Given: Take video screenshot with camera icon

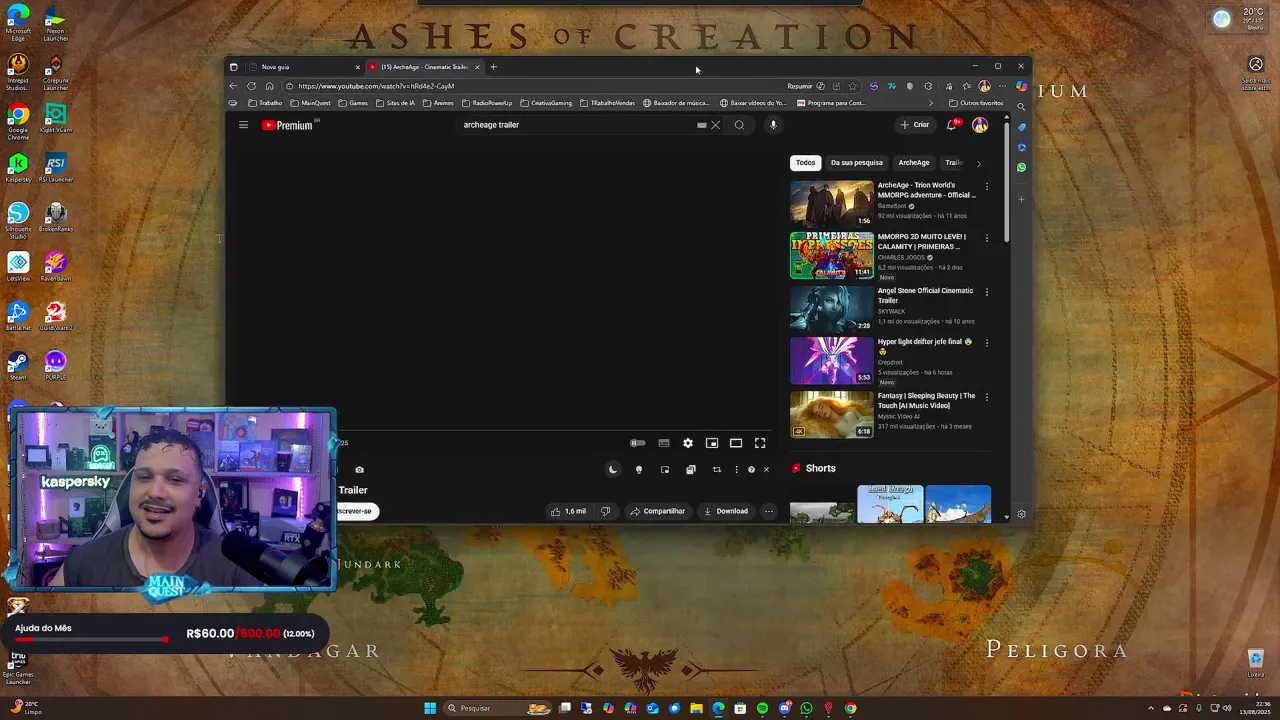Looking at the screenshot, I should [360, 470].
